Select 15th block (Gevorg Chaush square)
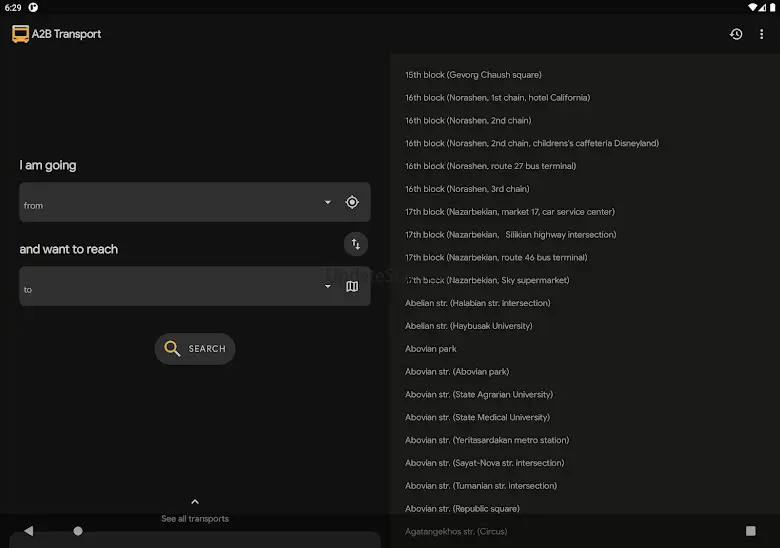Screen dimensions: 780x548 [x=473, y=75]
